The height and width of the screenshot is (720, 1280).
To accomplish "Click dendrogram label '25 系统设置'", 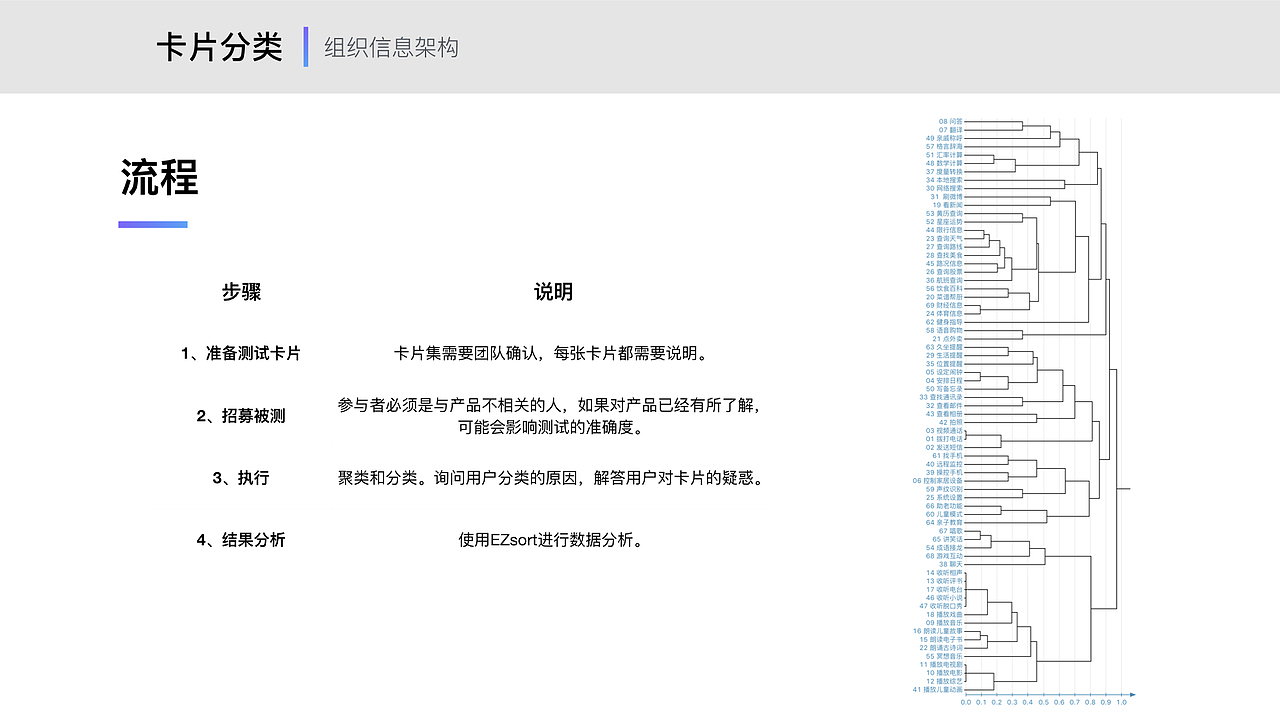I will tap(945, 497).
